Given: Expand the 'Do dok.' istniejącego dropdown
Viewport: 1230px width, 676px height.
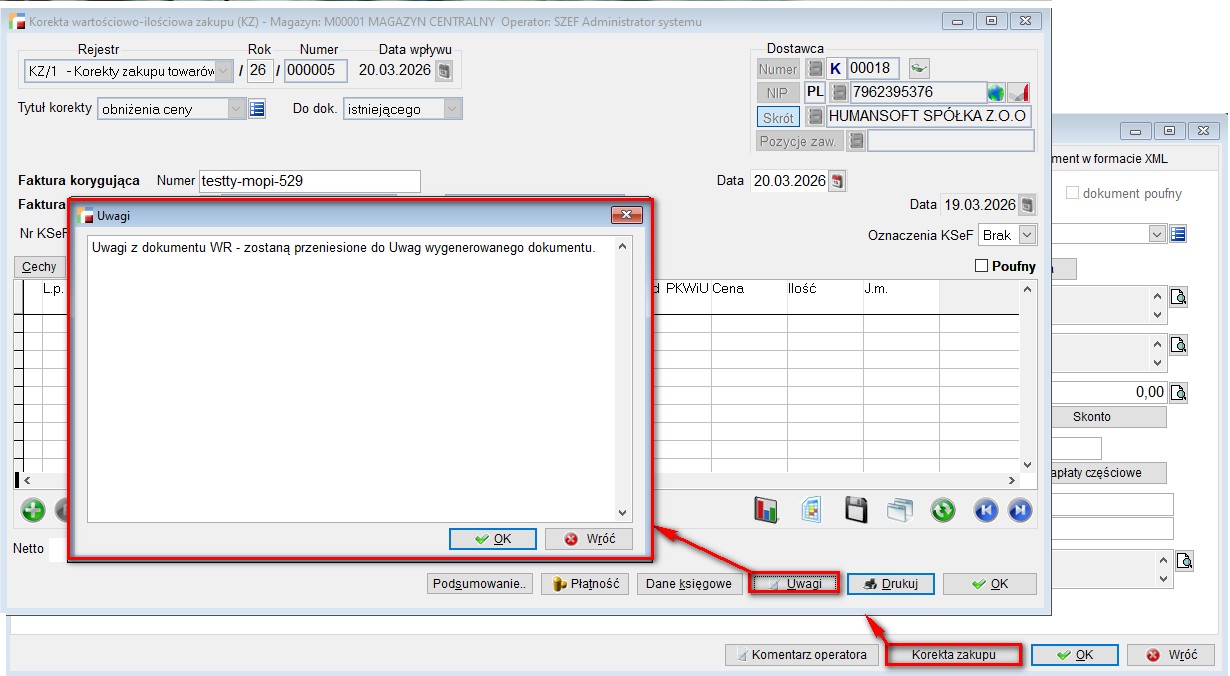Looking at the screenshot, I should (452, 109).
